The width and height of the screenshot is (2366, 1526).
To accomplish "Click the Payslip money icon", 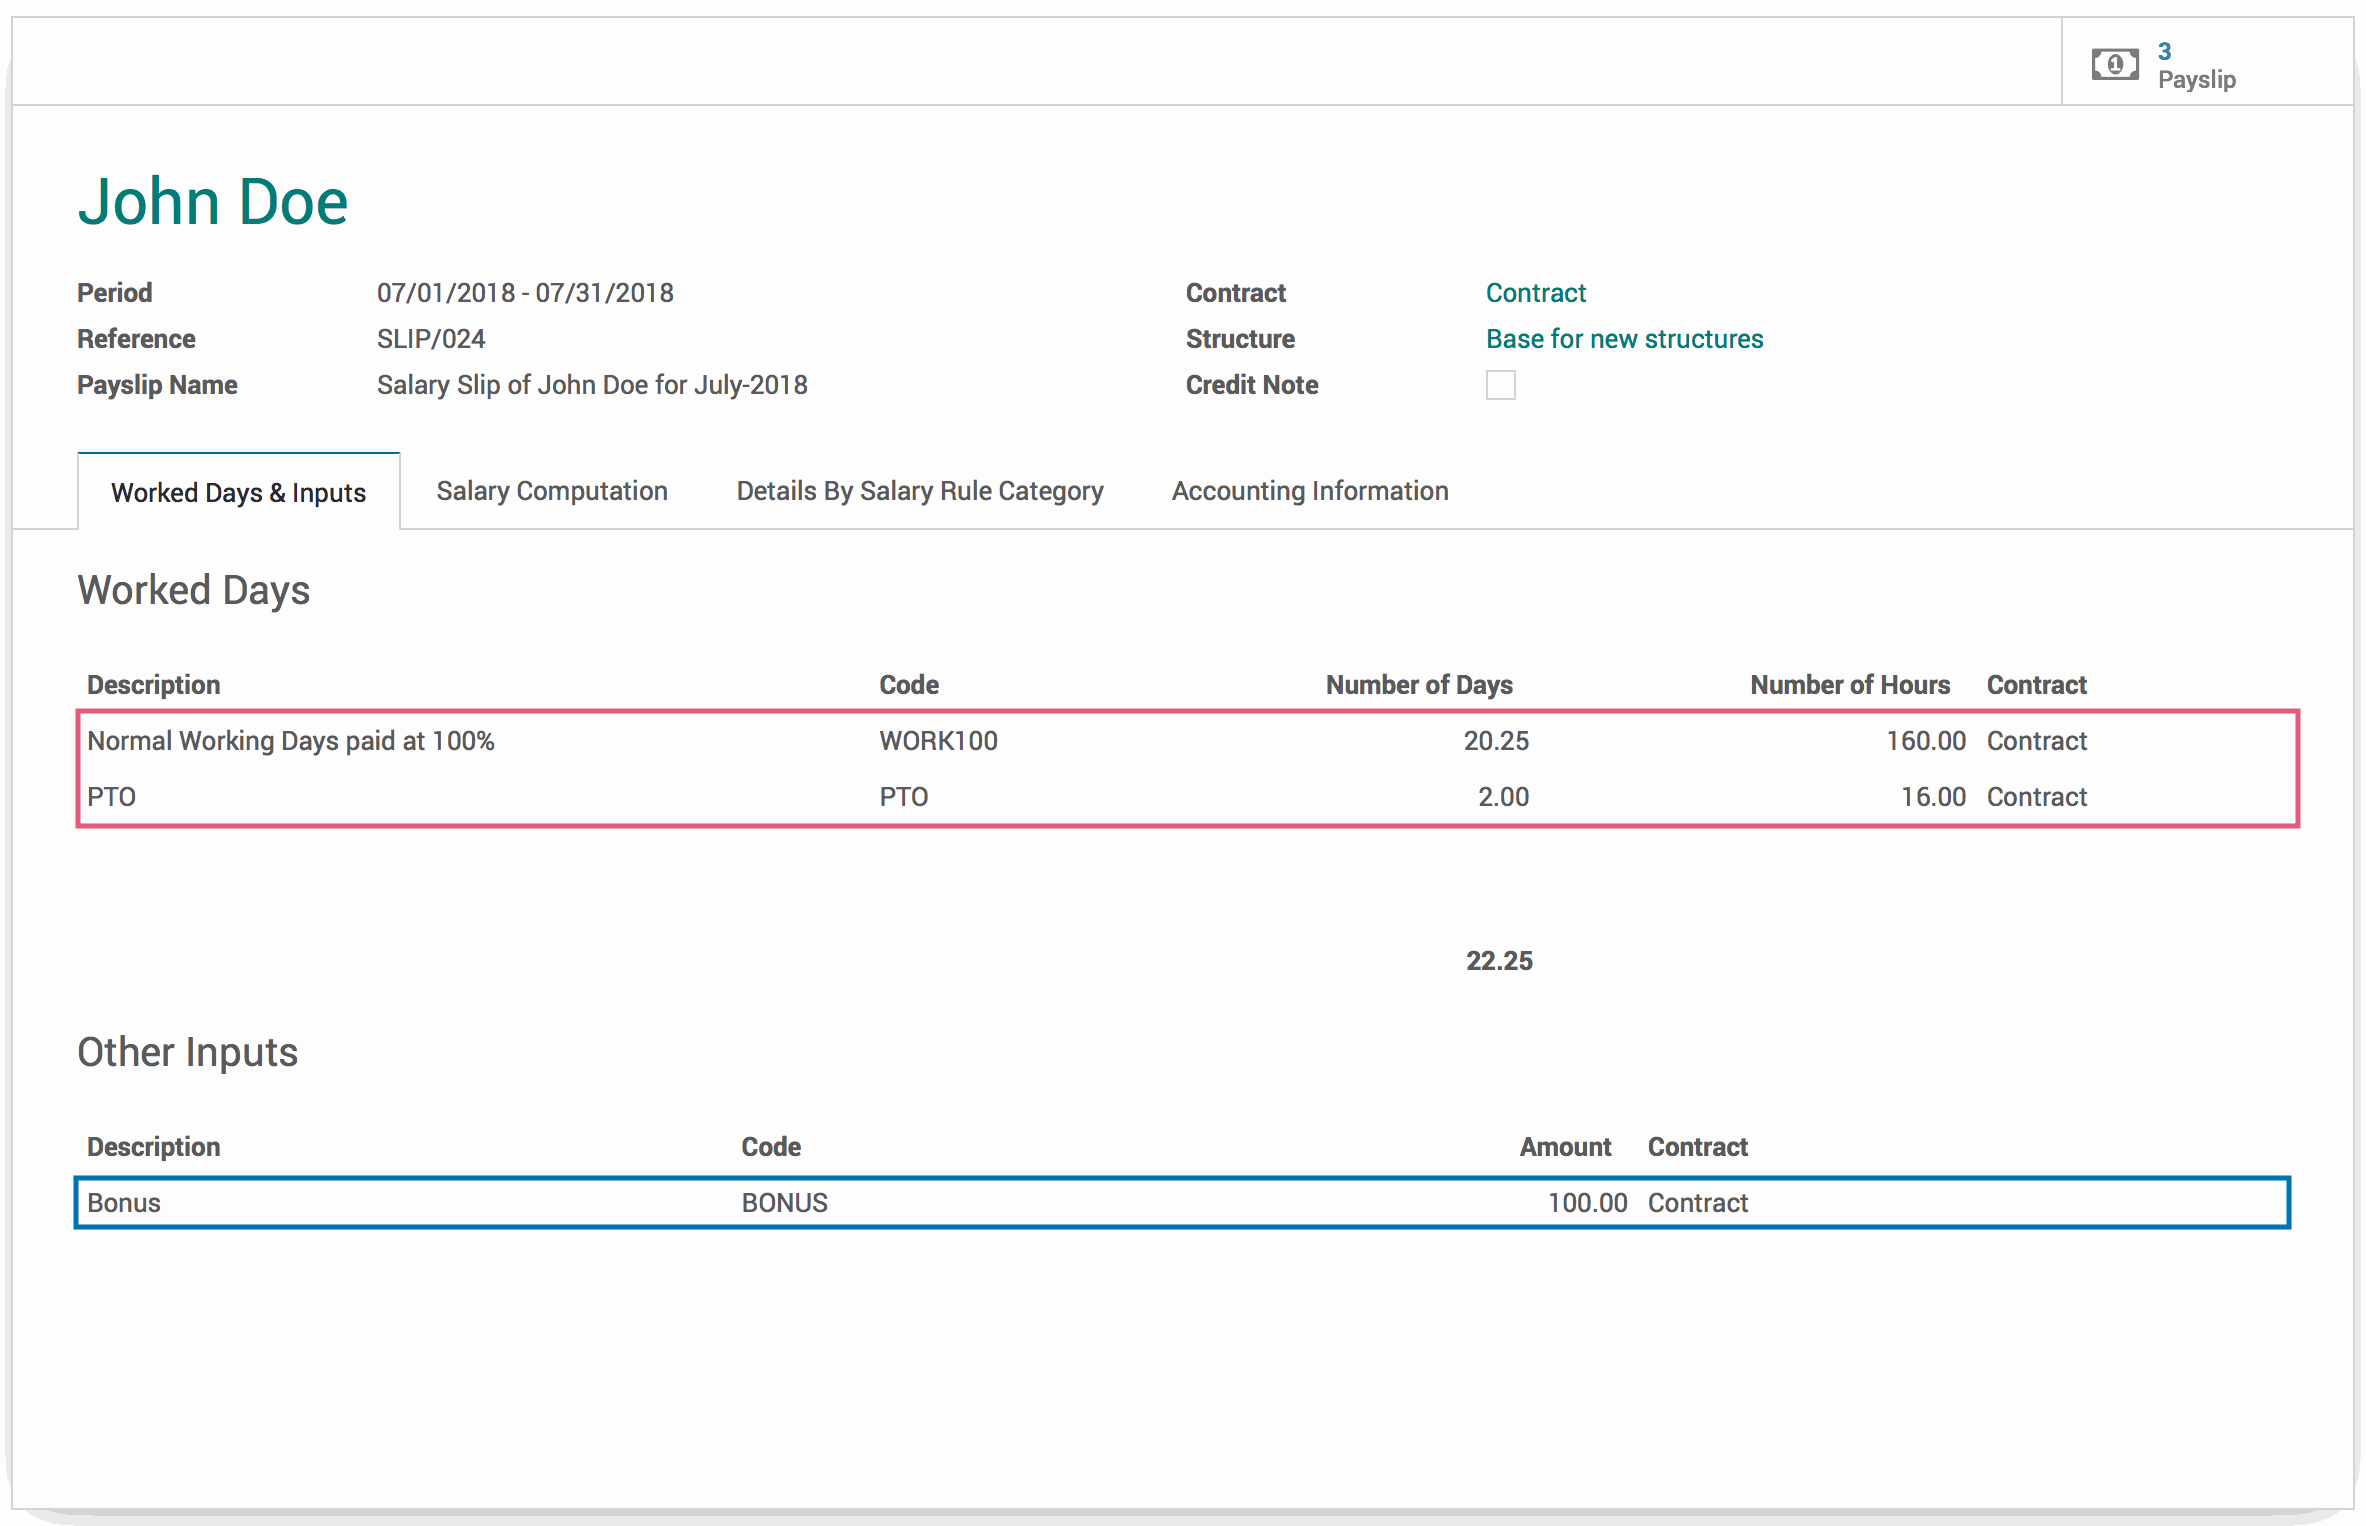I will pos(2114,65).
